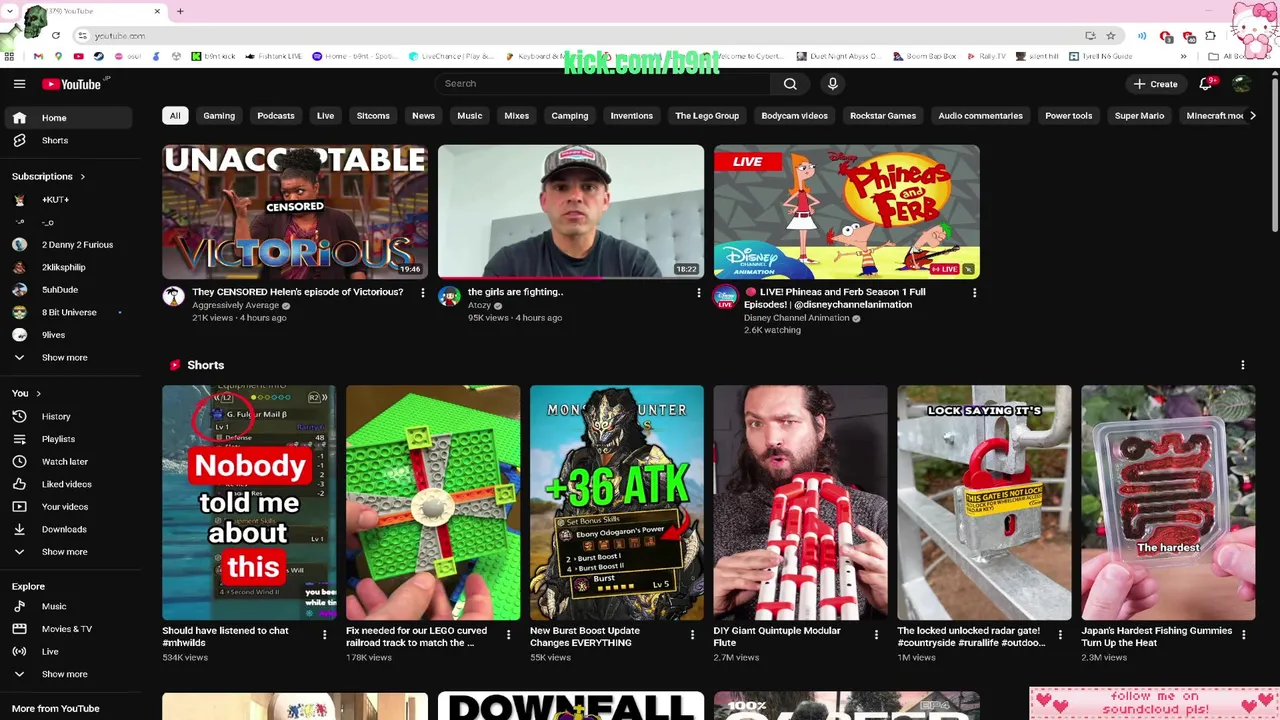
Task: Play the +36 ATK Burst Boost short
Action: pyautogui.click(x=617, y=503)
